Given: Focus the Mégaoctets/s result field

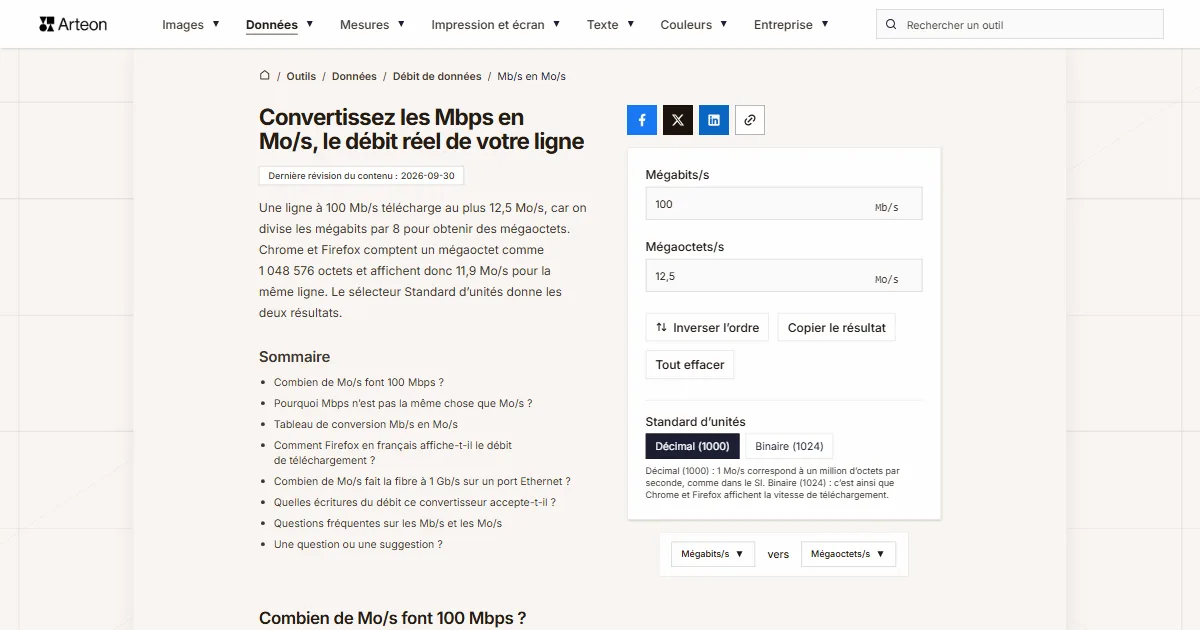Looking at the screenshot, I should (x=784, y=276).
